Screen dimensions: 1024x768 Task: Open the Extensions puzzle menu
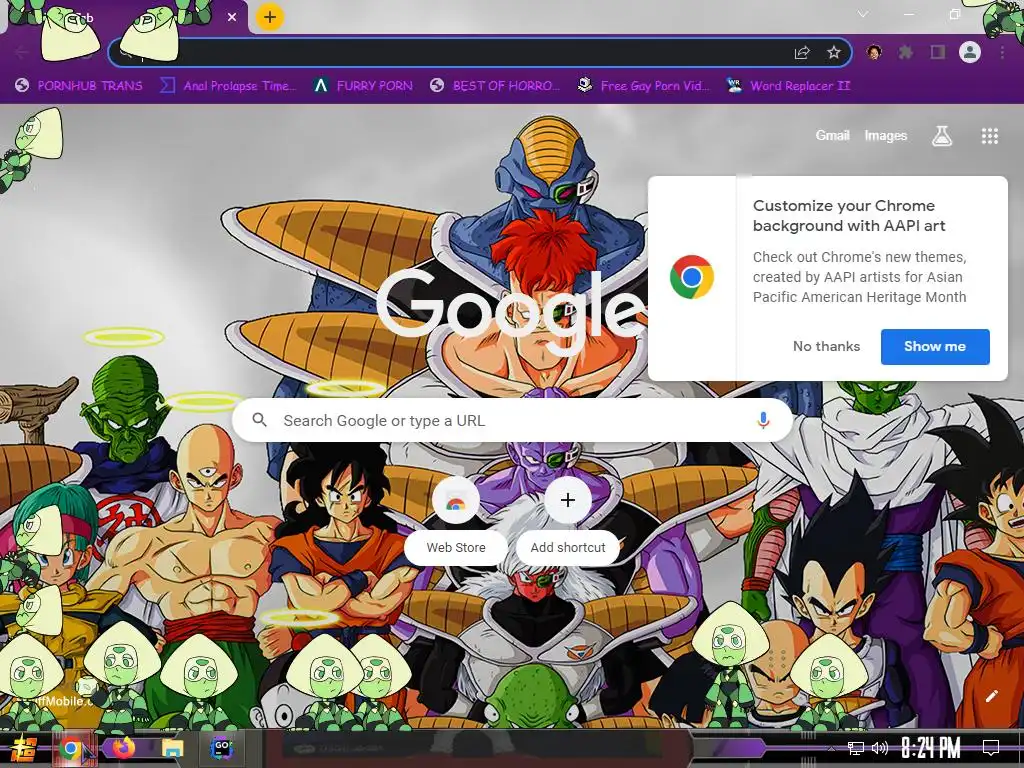(905, 52)
